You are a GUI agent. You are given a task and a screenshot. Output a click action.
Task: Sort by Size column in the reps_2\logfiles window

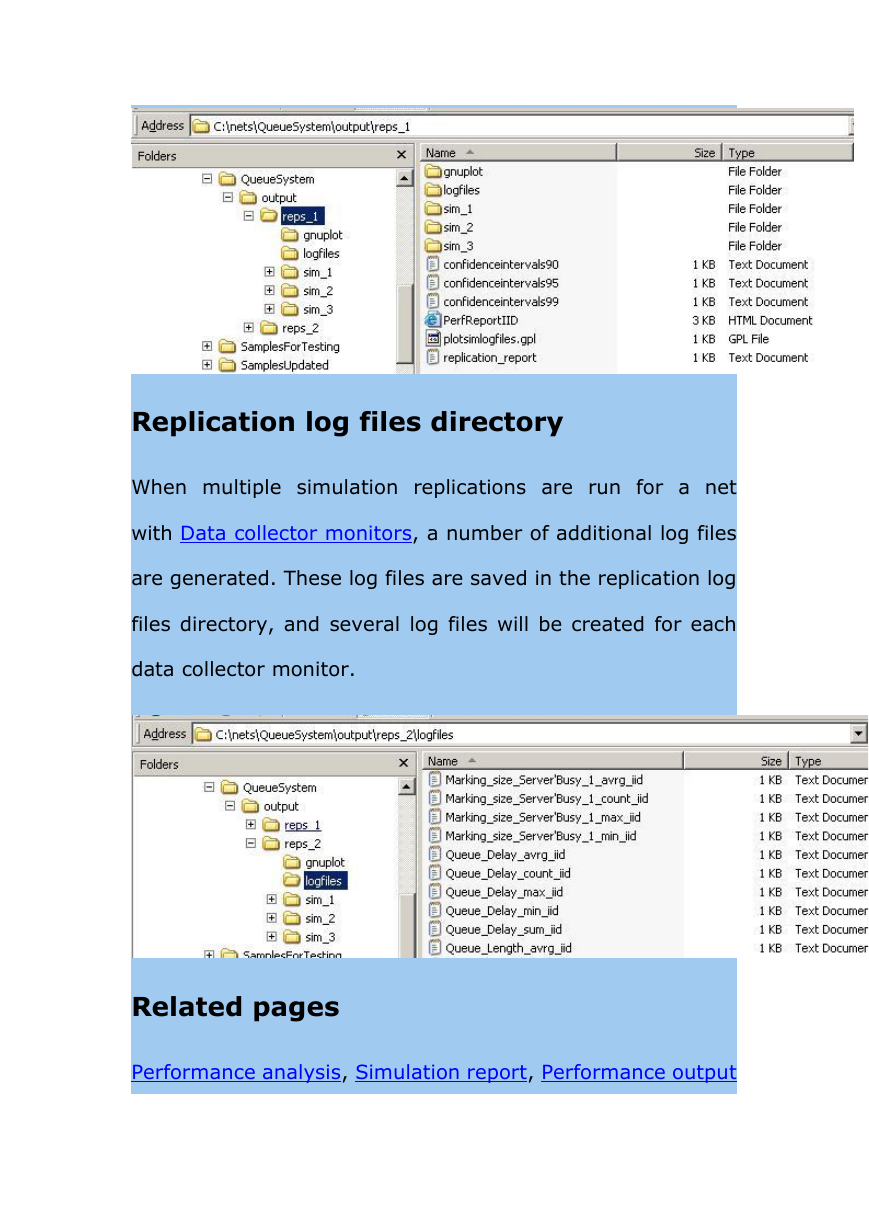click(x=737, y=761)
